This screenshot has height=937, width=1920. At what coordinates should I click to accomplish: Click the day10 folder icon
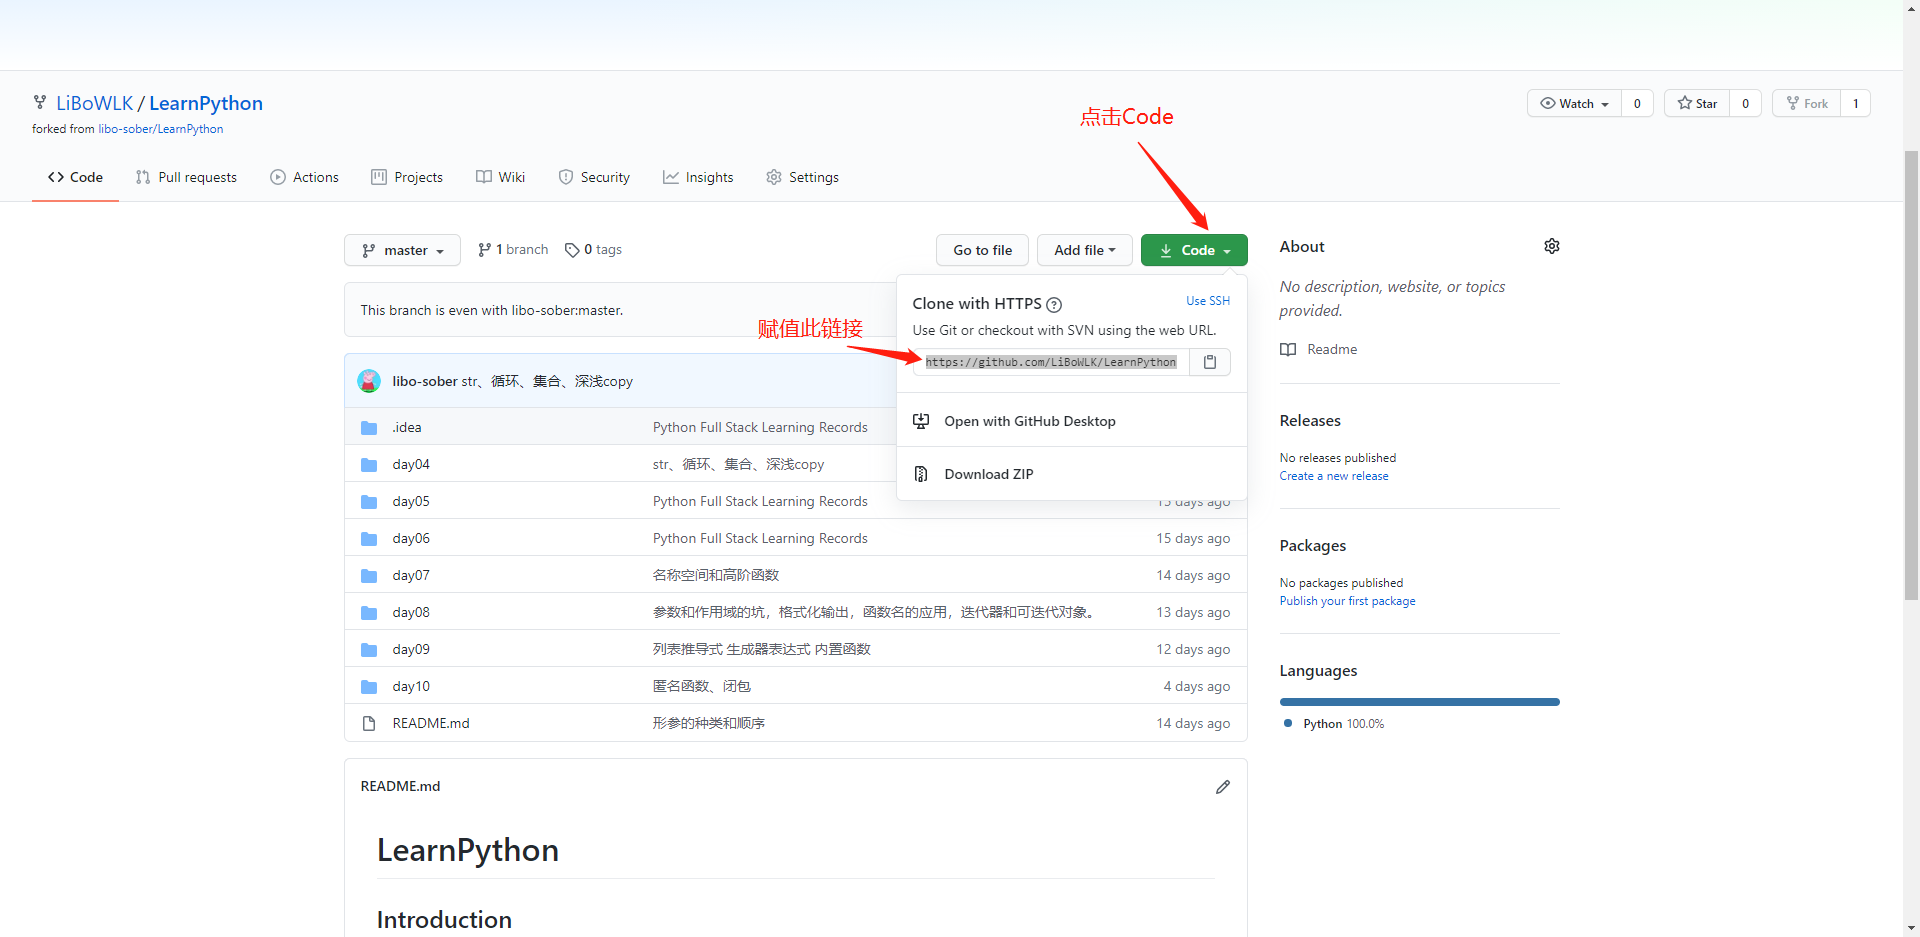(369, 687)
